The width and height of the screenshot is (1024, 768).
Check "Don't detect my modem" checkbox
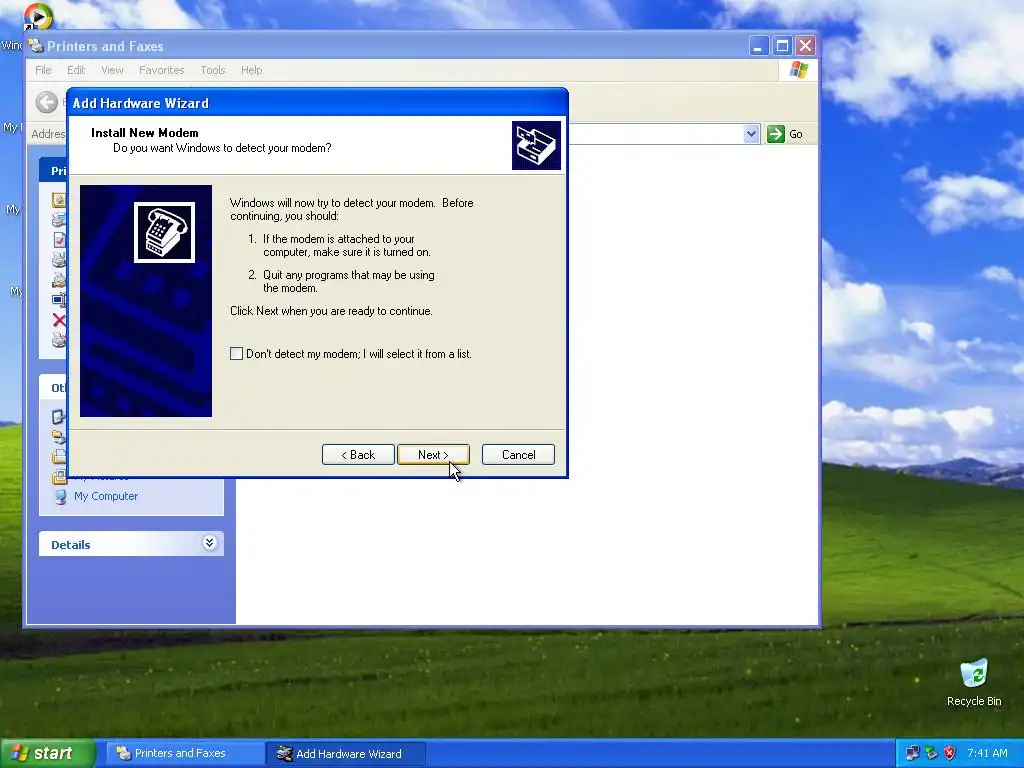pos(236,354)
